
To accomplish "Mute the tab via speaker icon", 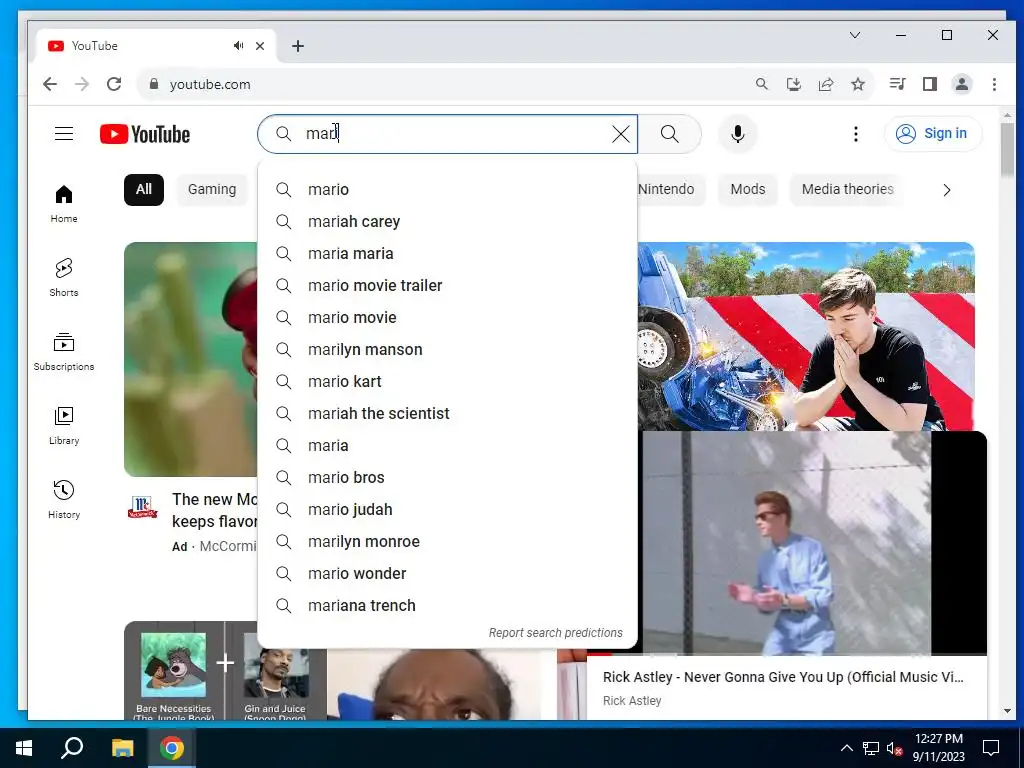I will tap(238, 46).
